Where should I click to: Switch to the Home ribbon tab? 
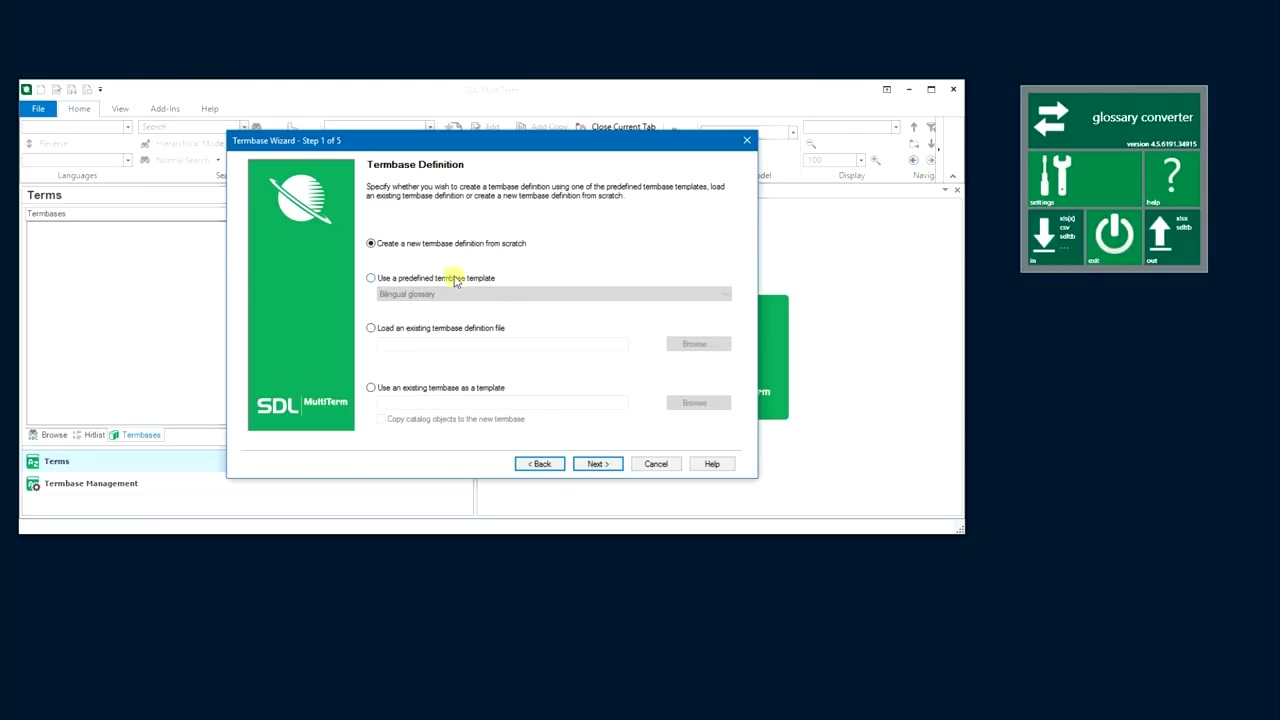point(79,108)
